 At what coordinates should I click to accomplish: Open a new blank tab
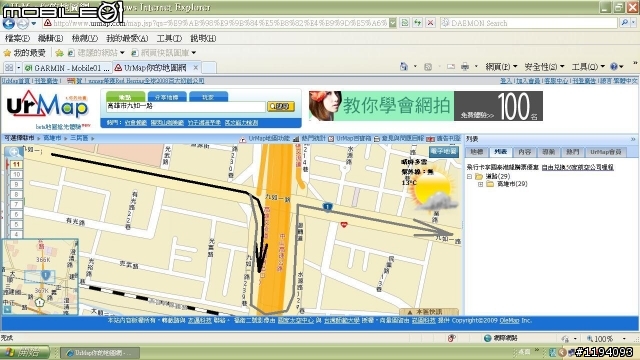(x=209, y=67)
